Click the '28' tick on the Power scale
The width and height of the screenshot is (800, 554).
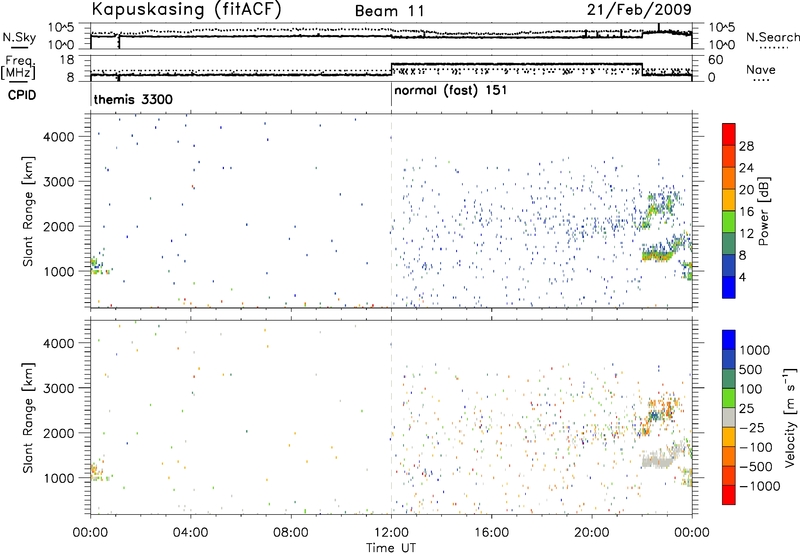(746, 146)
